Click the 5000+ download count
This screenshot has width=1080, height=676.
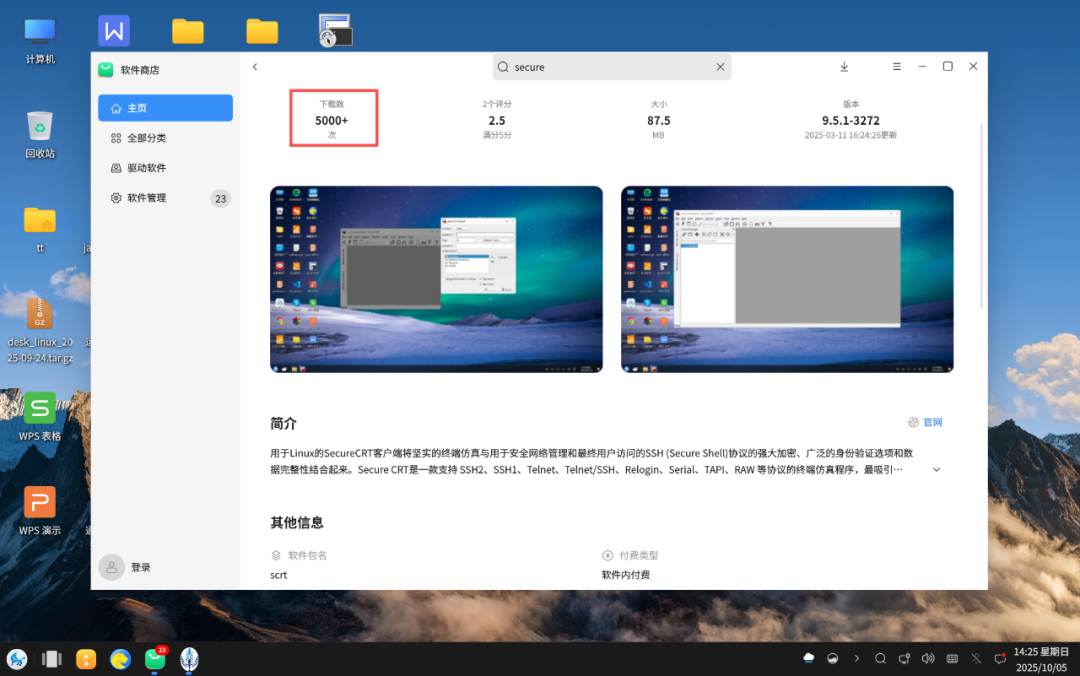[x=332, y=120]
